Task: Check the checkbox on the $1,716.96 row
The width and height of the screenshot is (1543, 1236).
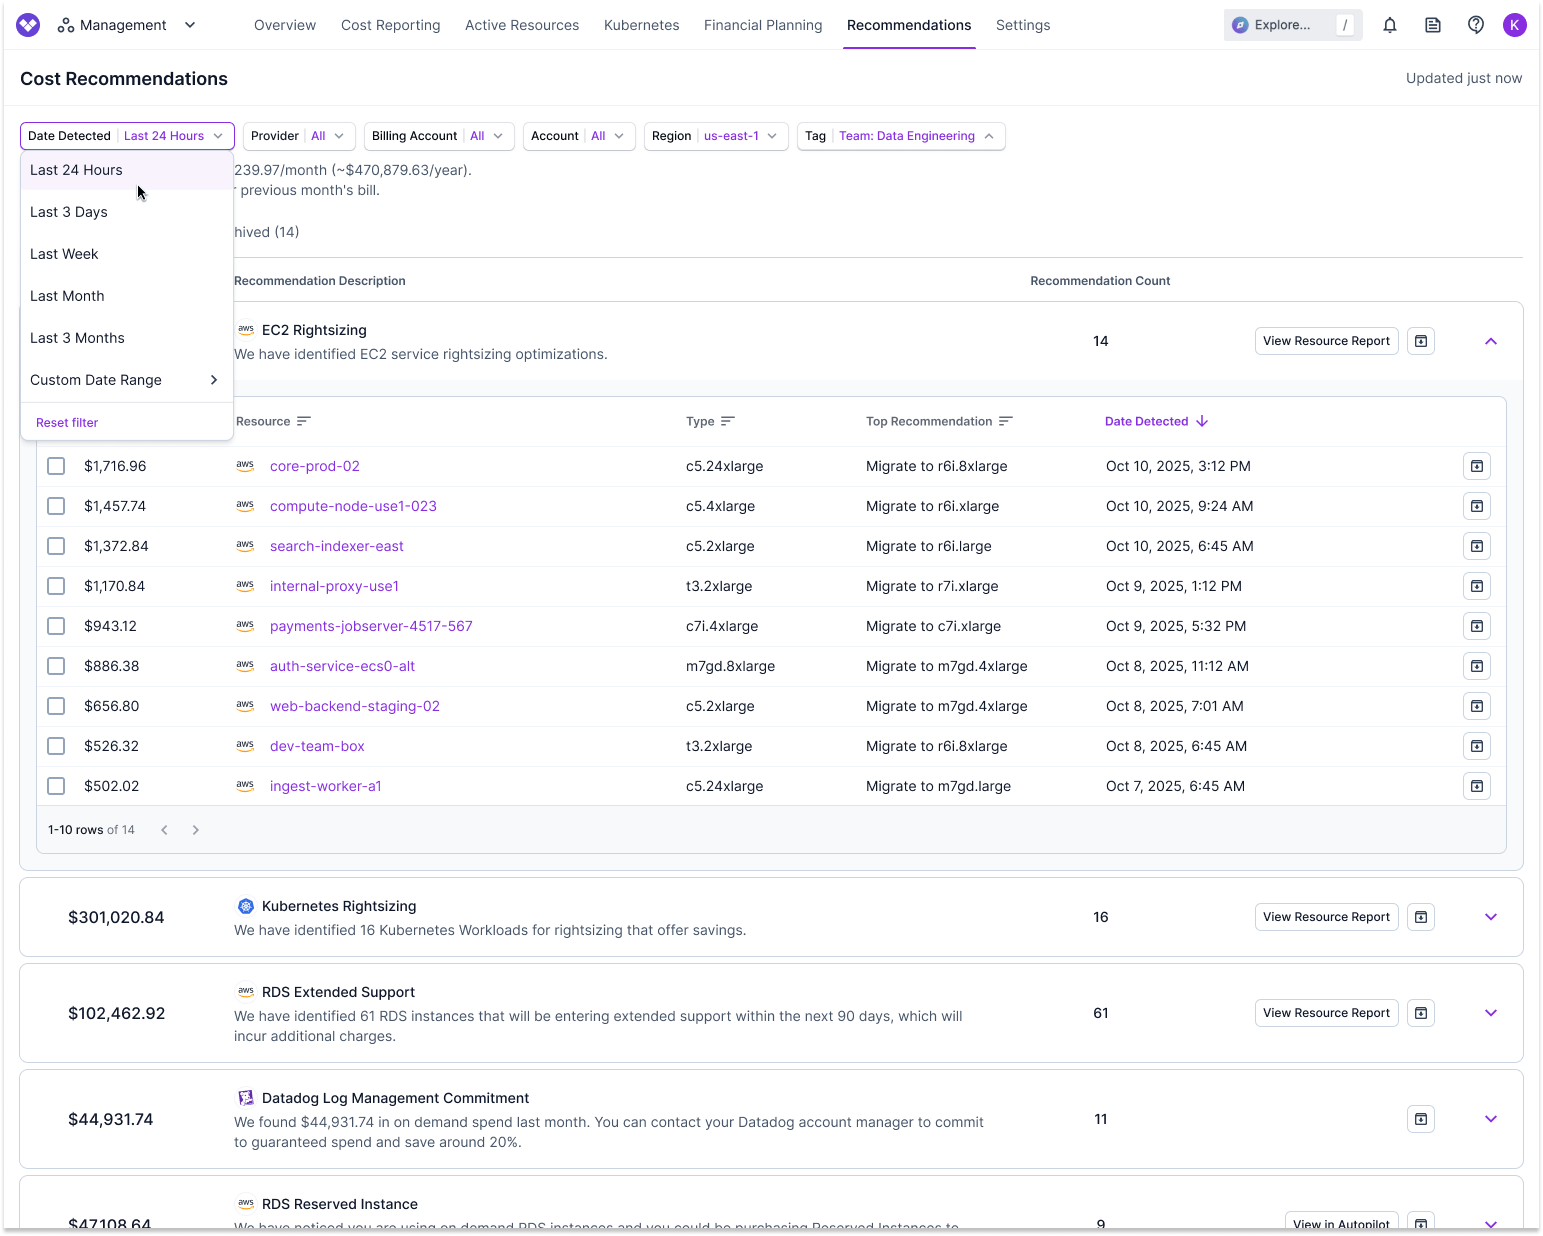Action: pos(56,466)
